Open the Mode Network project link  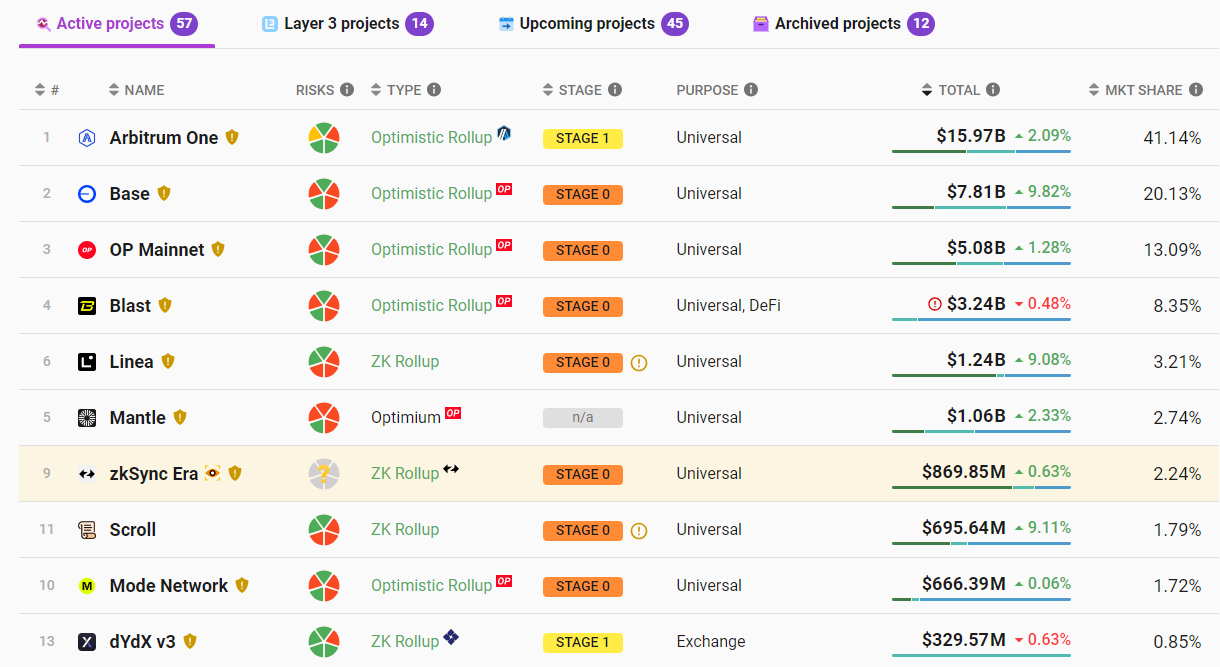(x=169, y=586)
